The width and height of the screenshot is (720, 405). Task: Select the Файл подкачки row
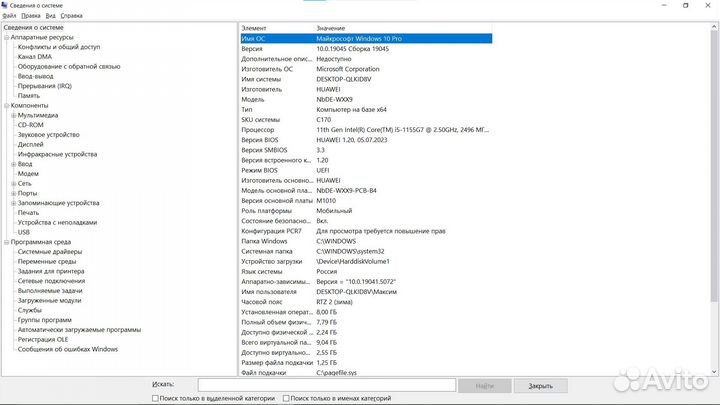(366, 373)
